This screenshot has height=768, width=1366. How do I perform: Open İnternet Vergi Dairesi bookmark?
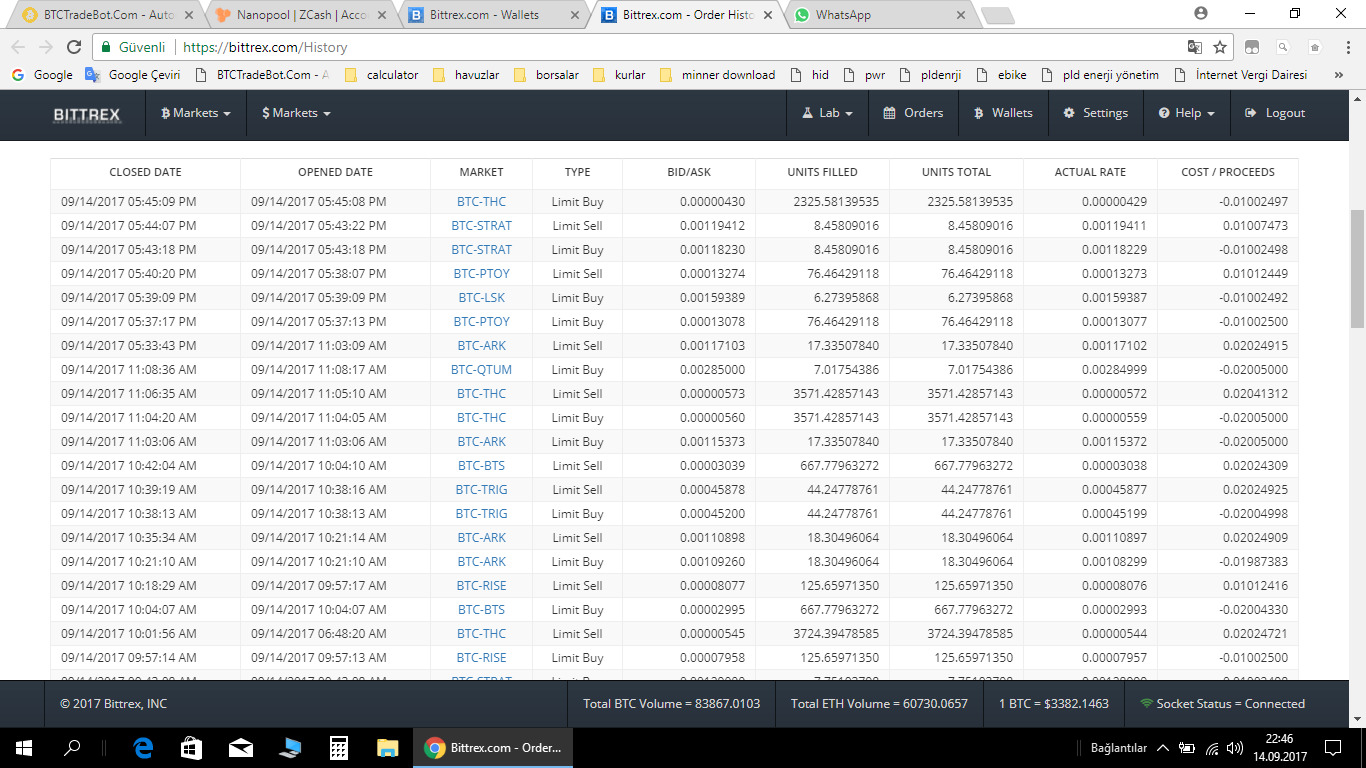click(x=1242, y=75)
